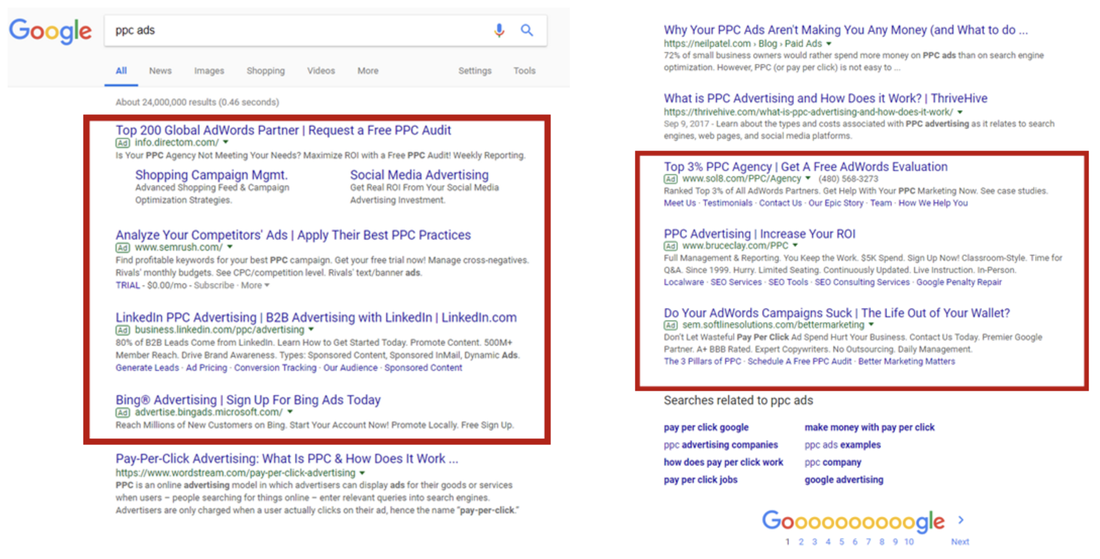Open PPC Advertising Increase Your ROI ad
The width and height of the screenshot is (1100, 559).
tap(760, 234)
